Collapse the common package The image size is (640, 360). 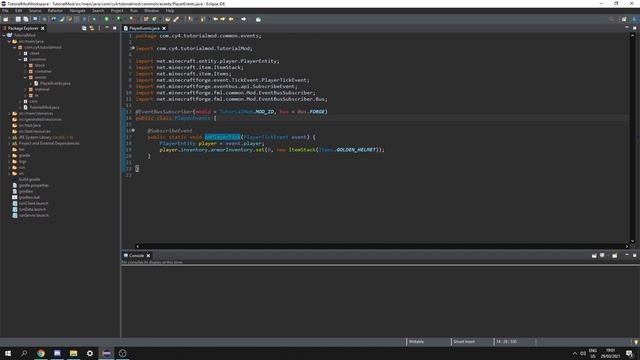click(x=20, y=59)
